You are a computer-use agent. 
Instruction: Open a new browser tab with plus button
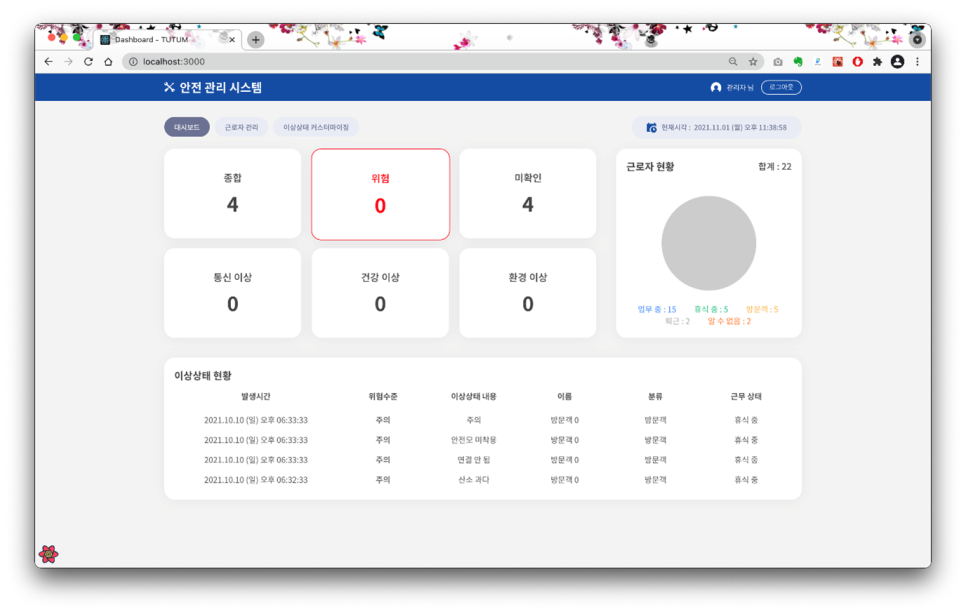coord(256,40)
